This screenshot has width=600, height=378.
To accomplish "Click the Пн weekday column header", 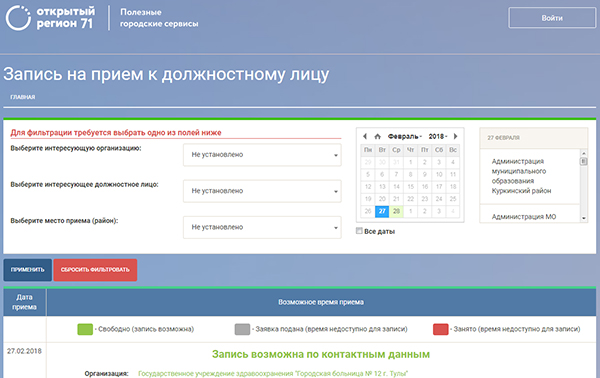I will point(368,150).
